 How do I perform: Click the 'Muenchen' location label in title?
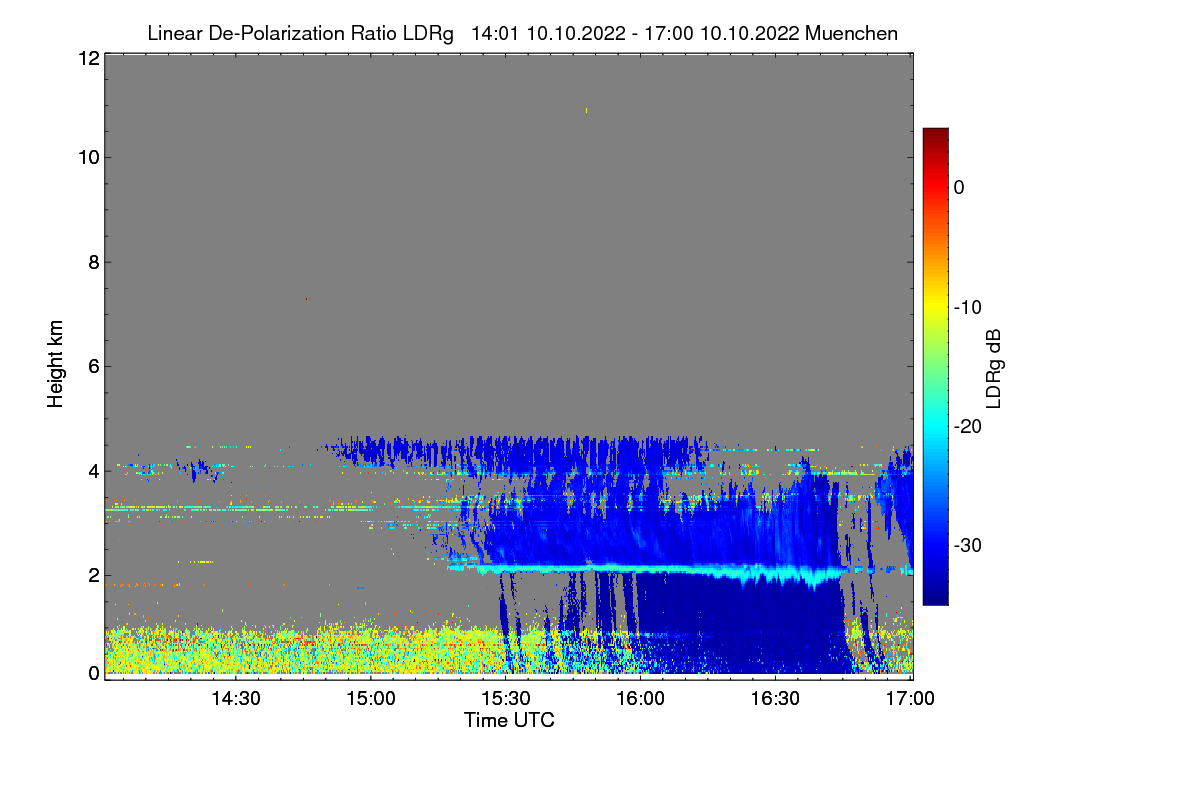[851, 33]
